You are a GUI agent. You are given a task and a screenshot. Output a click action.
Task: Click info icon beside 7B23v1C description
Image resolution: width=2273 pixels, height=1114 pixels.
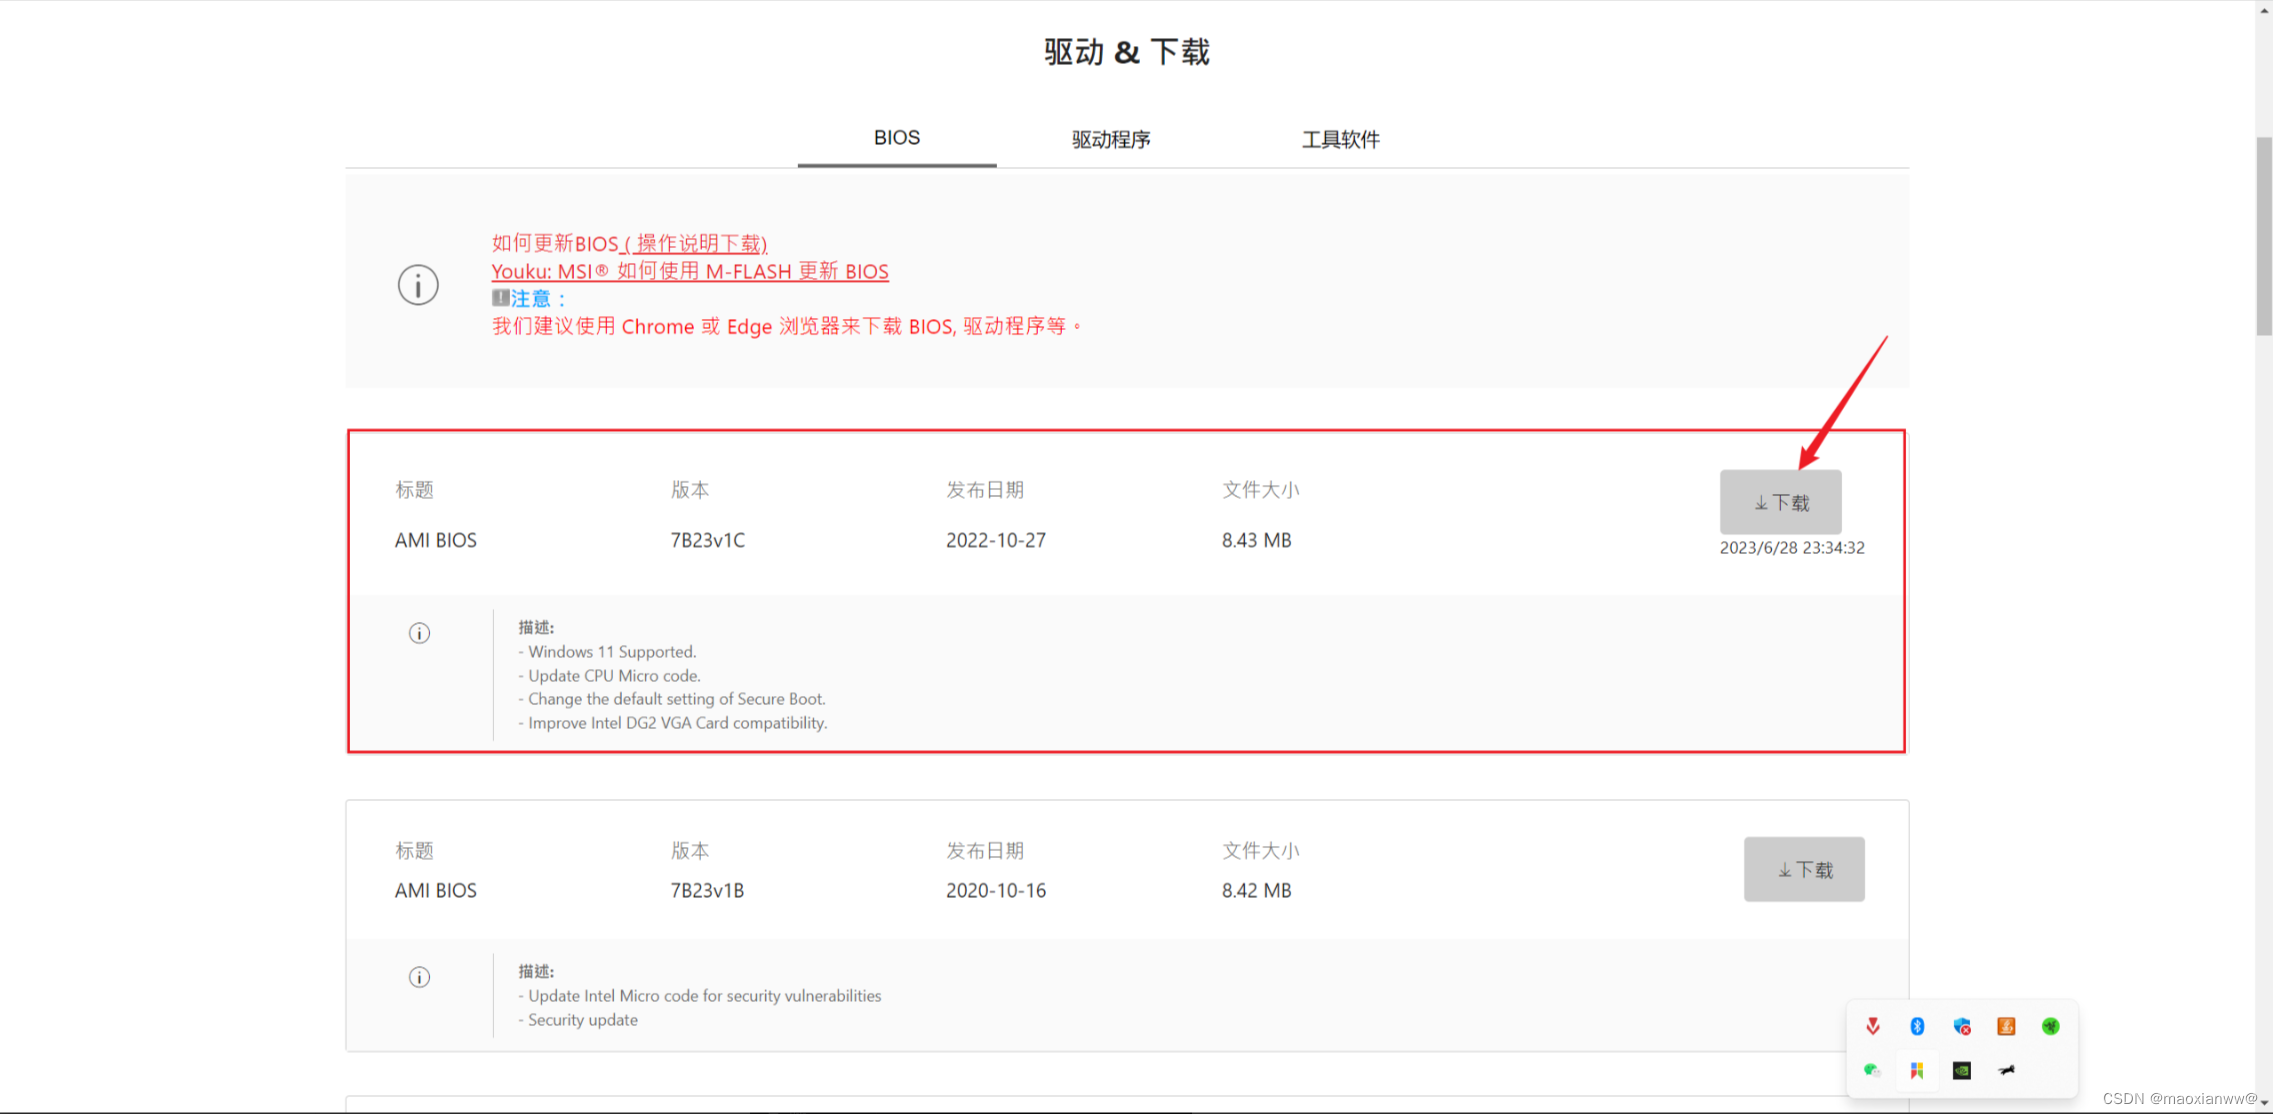pyautogui.click(x=419, y=633)
